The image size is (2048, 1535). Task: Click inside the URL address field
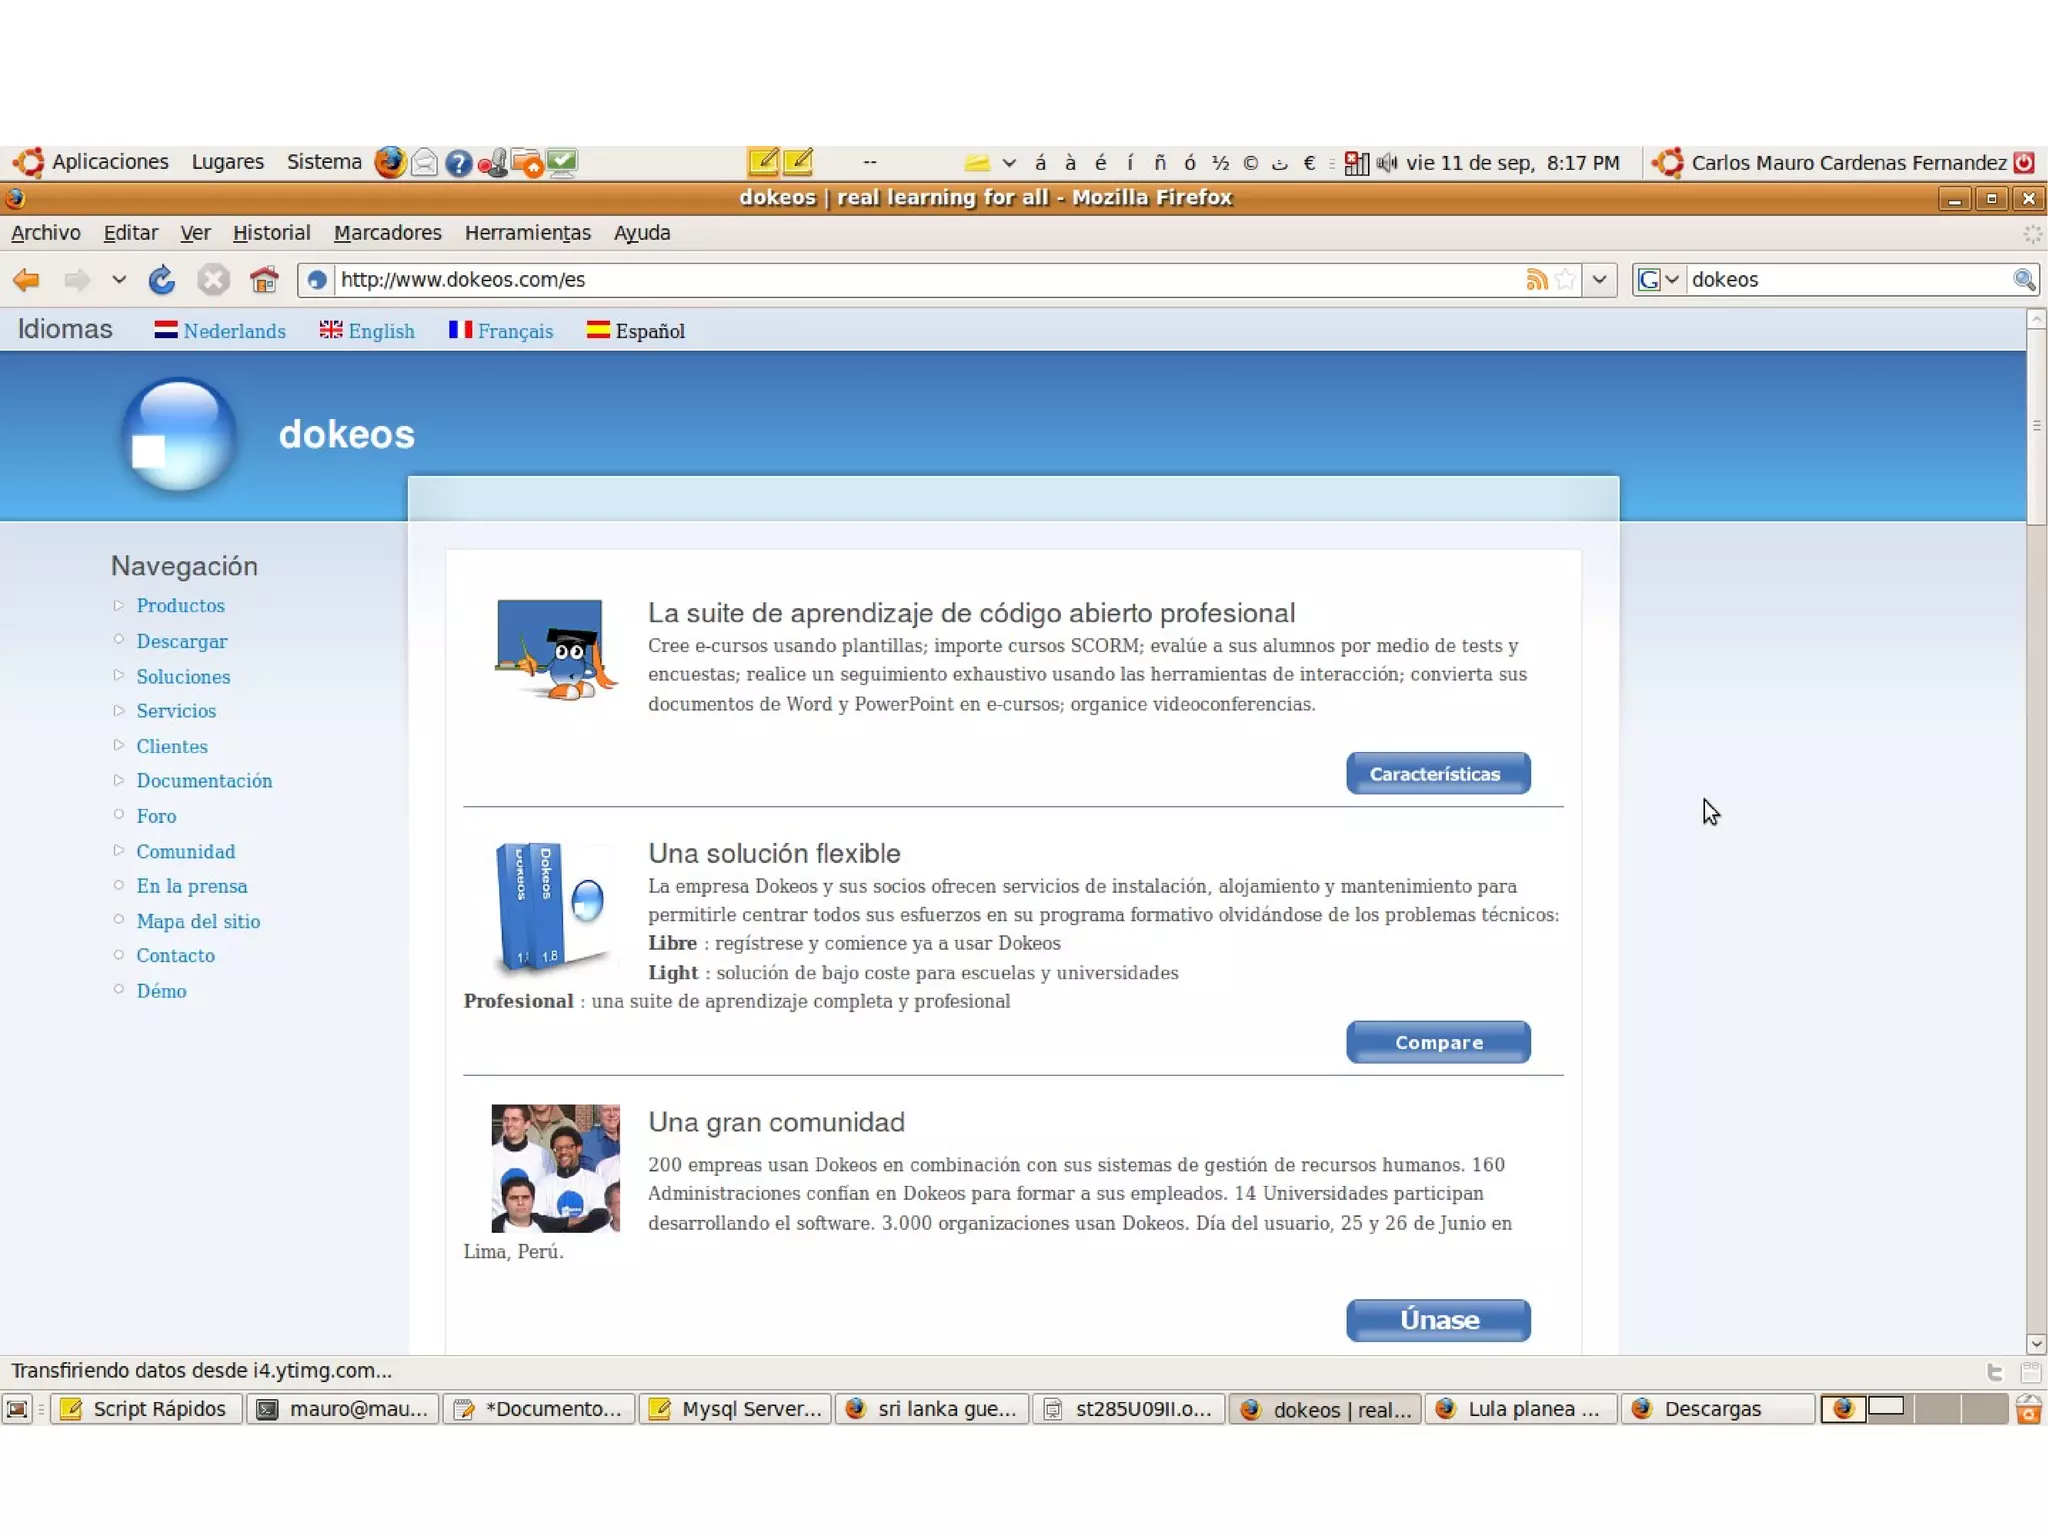coord(900,280)
